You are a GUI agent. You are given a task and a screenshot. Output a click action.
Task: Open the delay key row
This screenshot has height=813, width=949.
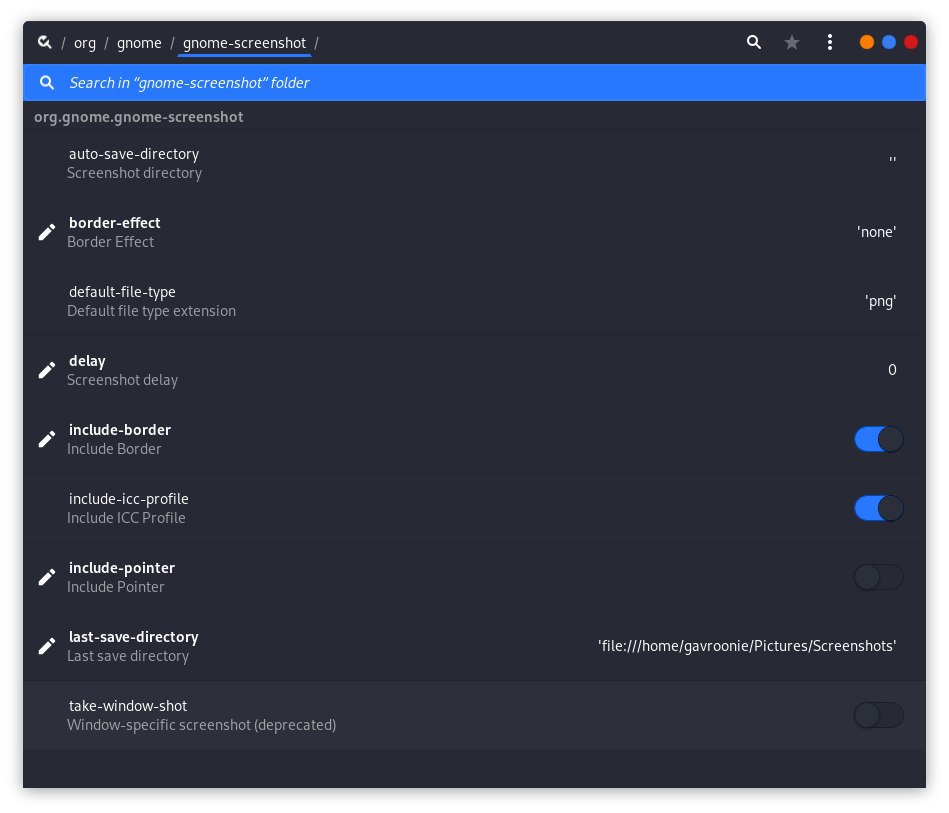[474, 370]
